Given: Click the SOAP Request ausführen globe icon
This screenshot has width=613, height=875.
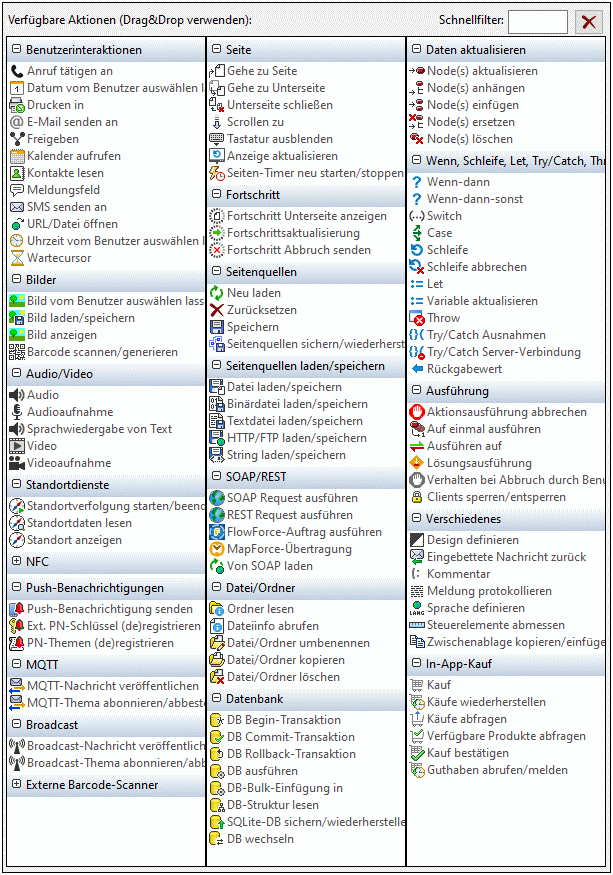Looking at the screenshot, I should click(217, 498).
